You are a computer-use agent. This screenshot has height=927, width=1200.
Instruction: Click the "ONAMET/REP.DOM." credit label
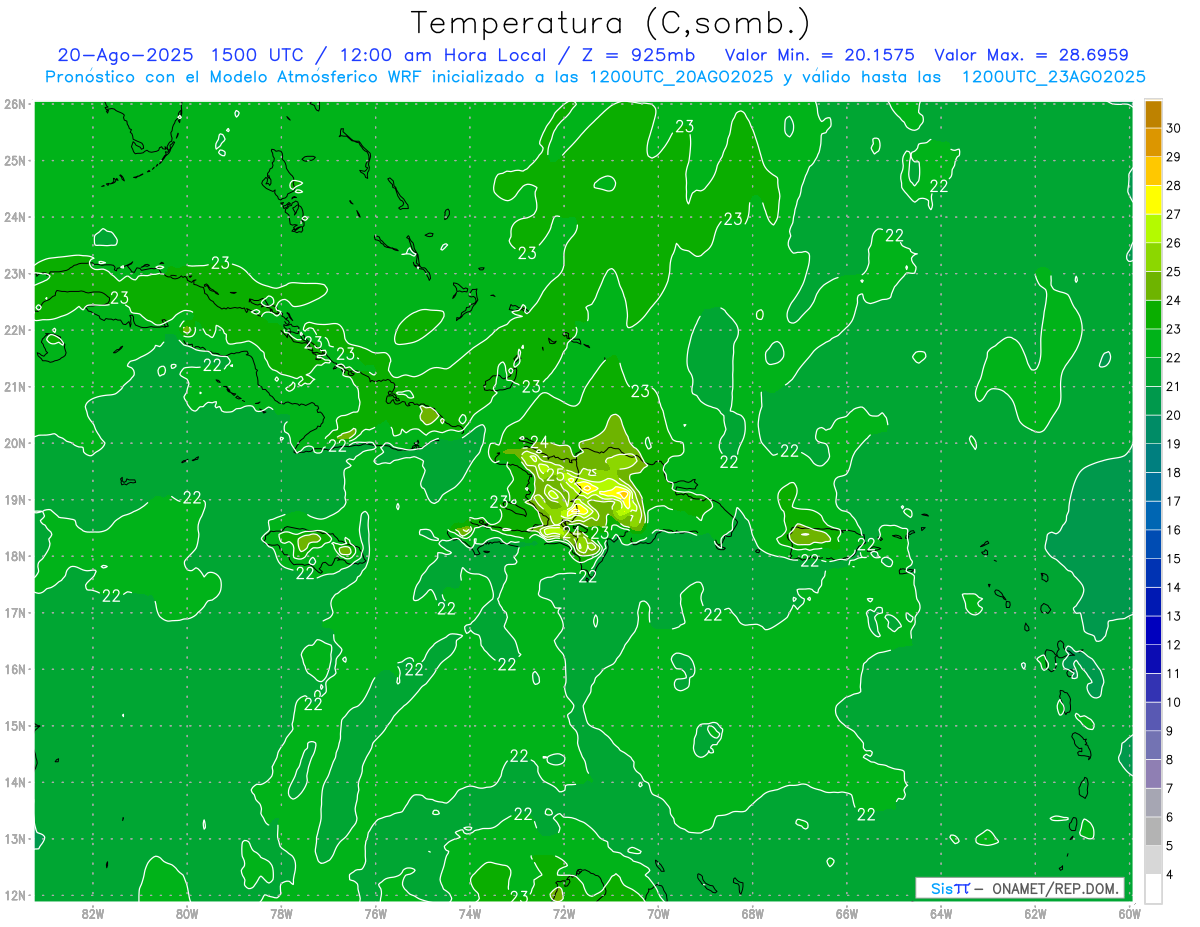(1056, 888)
